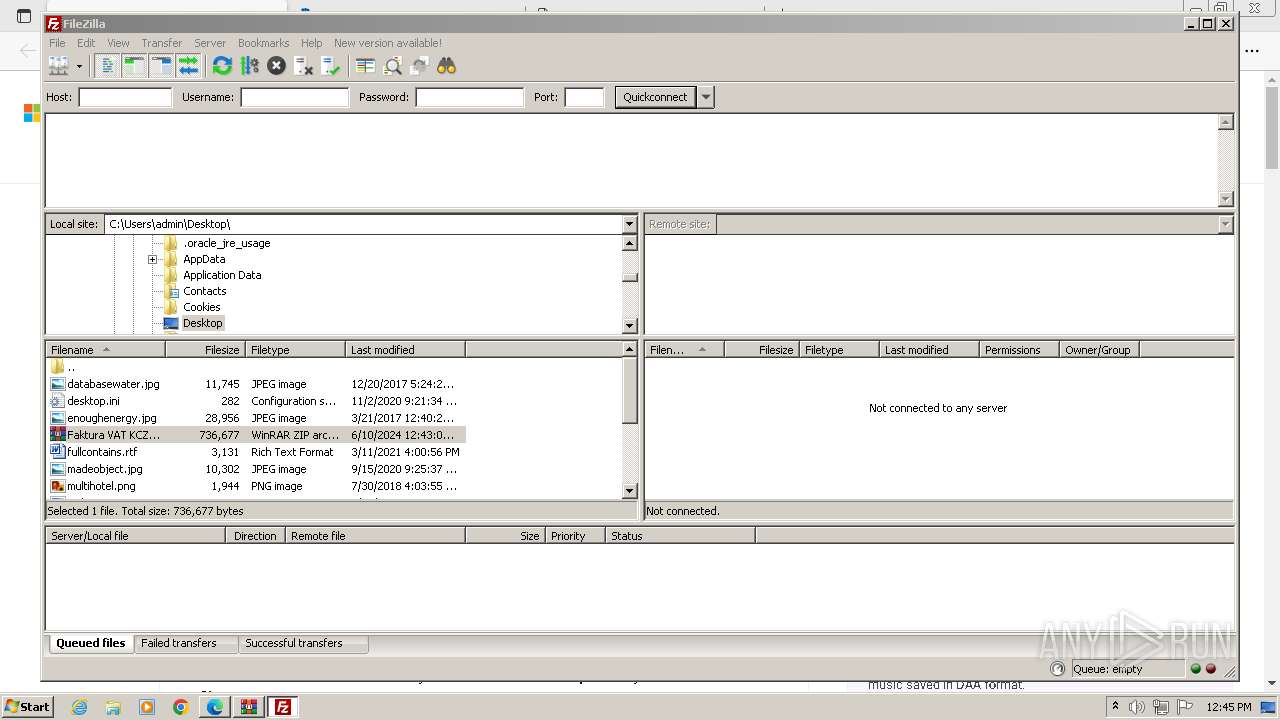Open the directory listing filters dialog

365,66
